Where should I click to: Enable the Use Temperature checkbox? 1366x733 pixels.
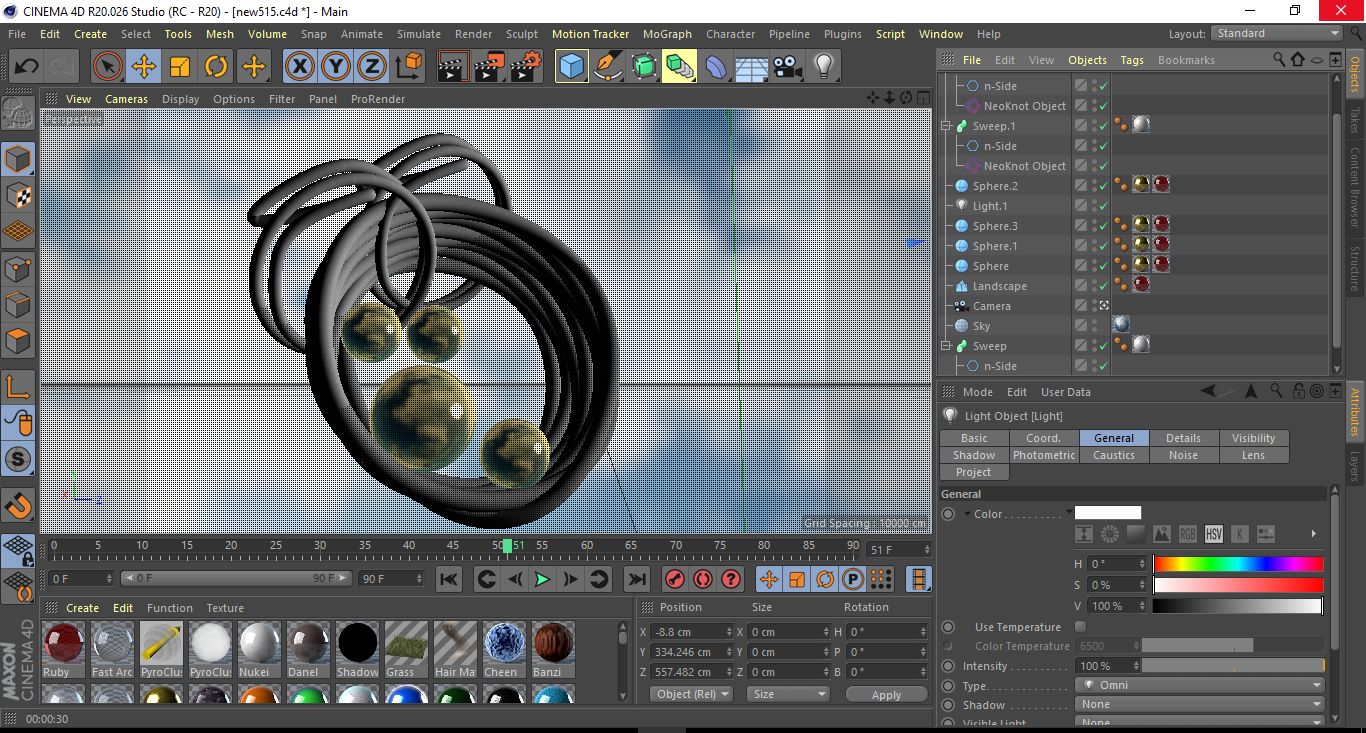(1080, 627)
